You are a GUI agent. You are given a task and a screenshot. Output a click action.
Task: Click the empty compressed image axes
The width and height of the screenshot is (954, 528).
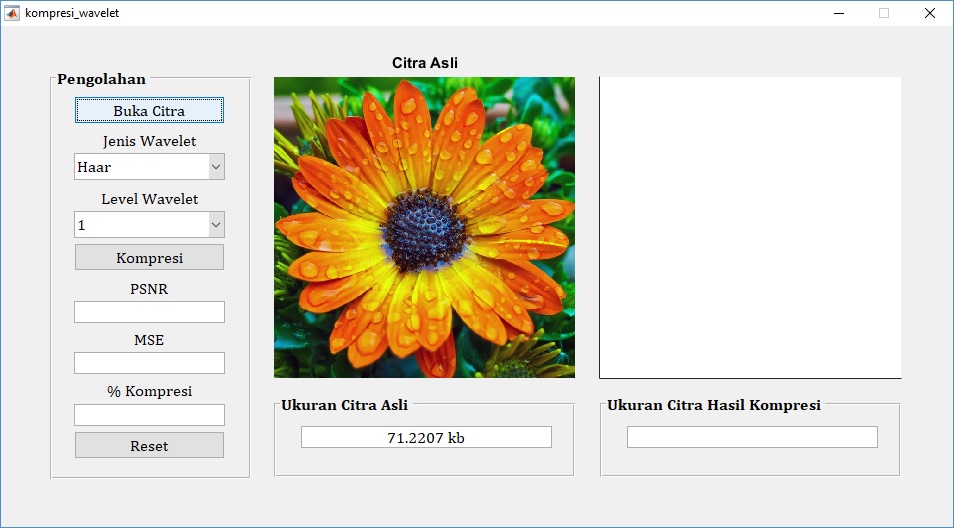click(750, 228)
